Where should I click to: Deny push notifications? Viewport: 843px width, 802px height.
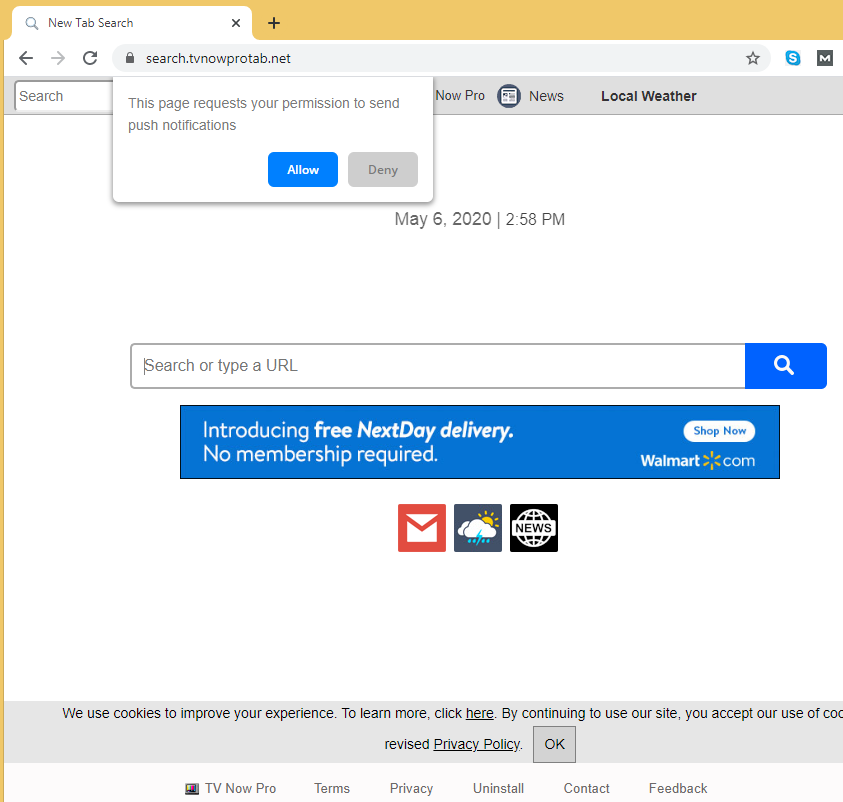click(x=382, y=170)
